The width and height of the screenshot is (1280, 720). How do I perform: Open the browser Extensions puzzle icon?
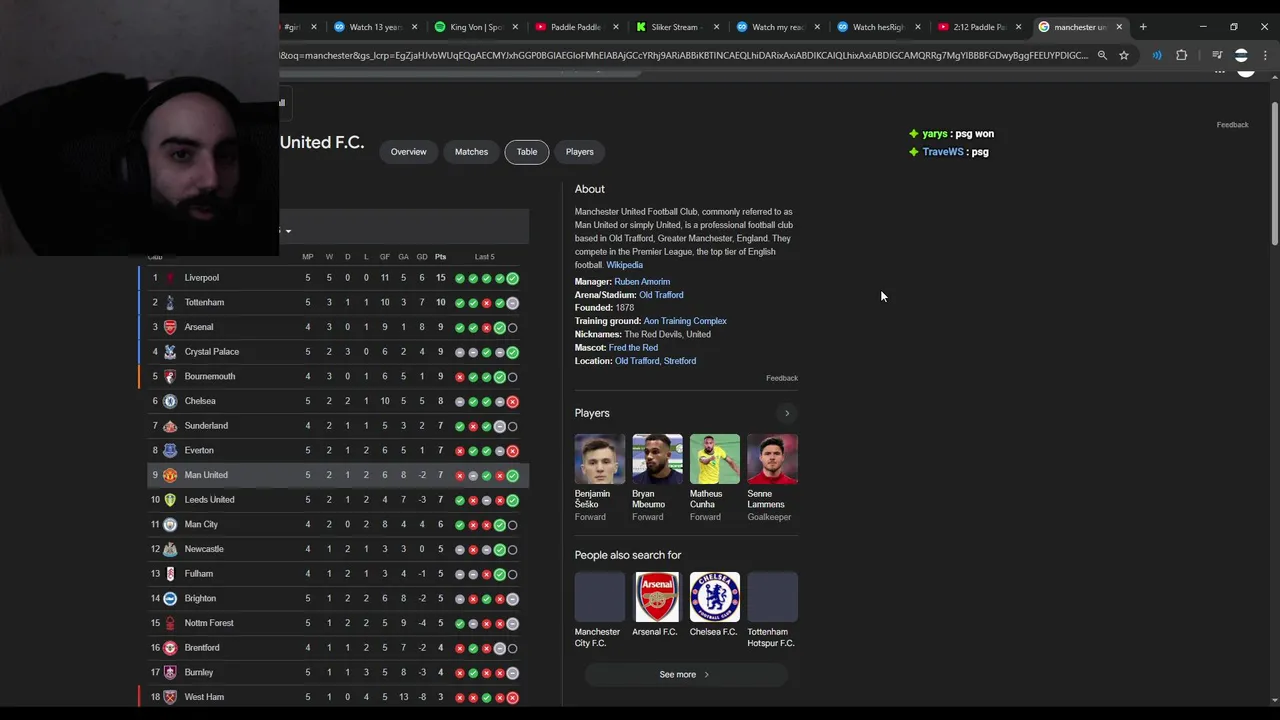coord(1181,55)
